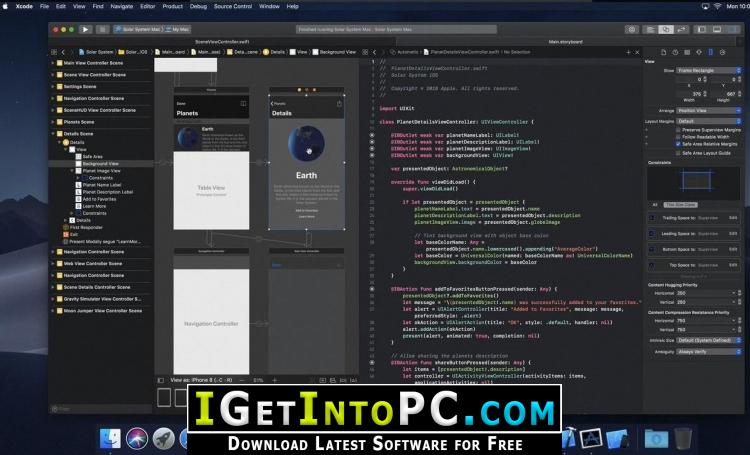This screenshot has height=455, width=750.
Task: Show All constraints filter
Action: [655, 205]
